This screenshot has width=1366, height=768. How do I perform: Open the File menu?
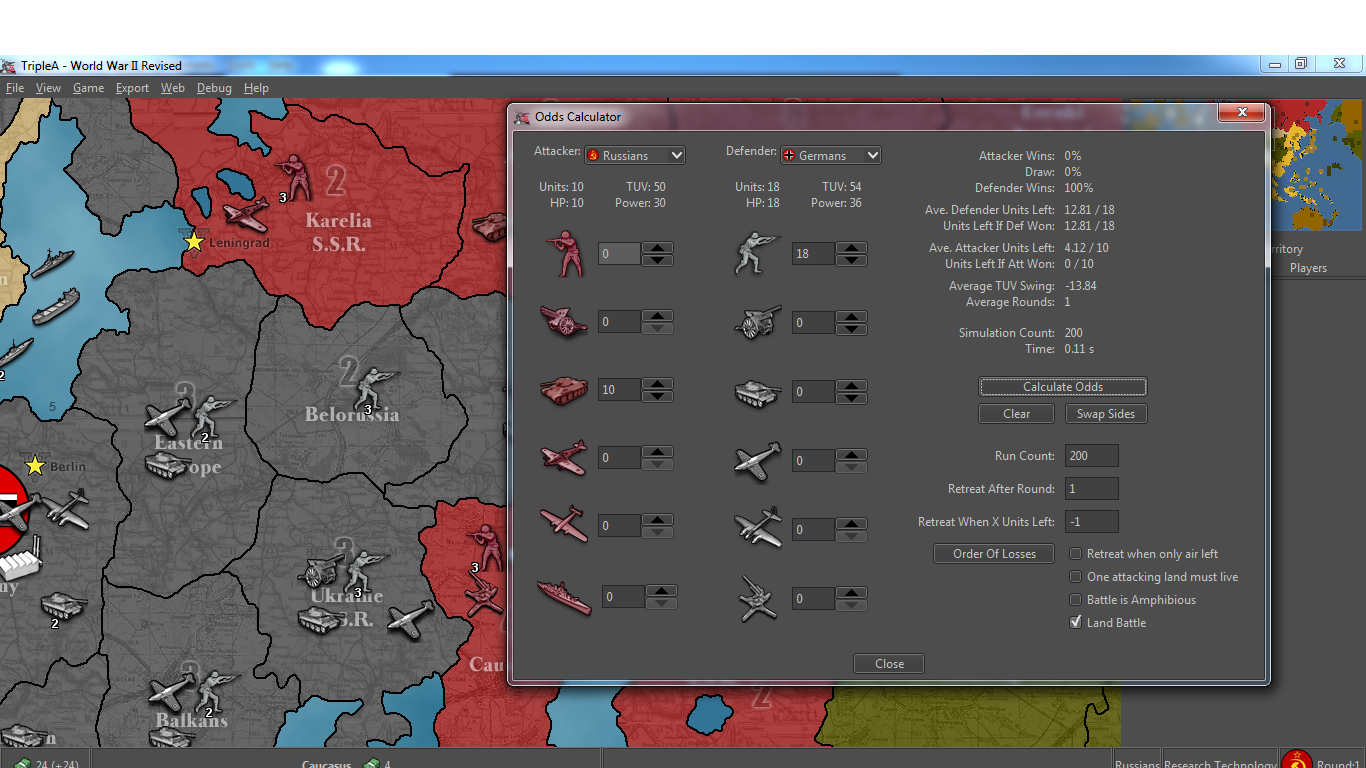(15, 88)
